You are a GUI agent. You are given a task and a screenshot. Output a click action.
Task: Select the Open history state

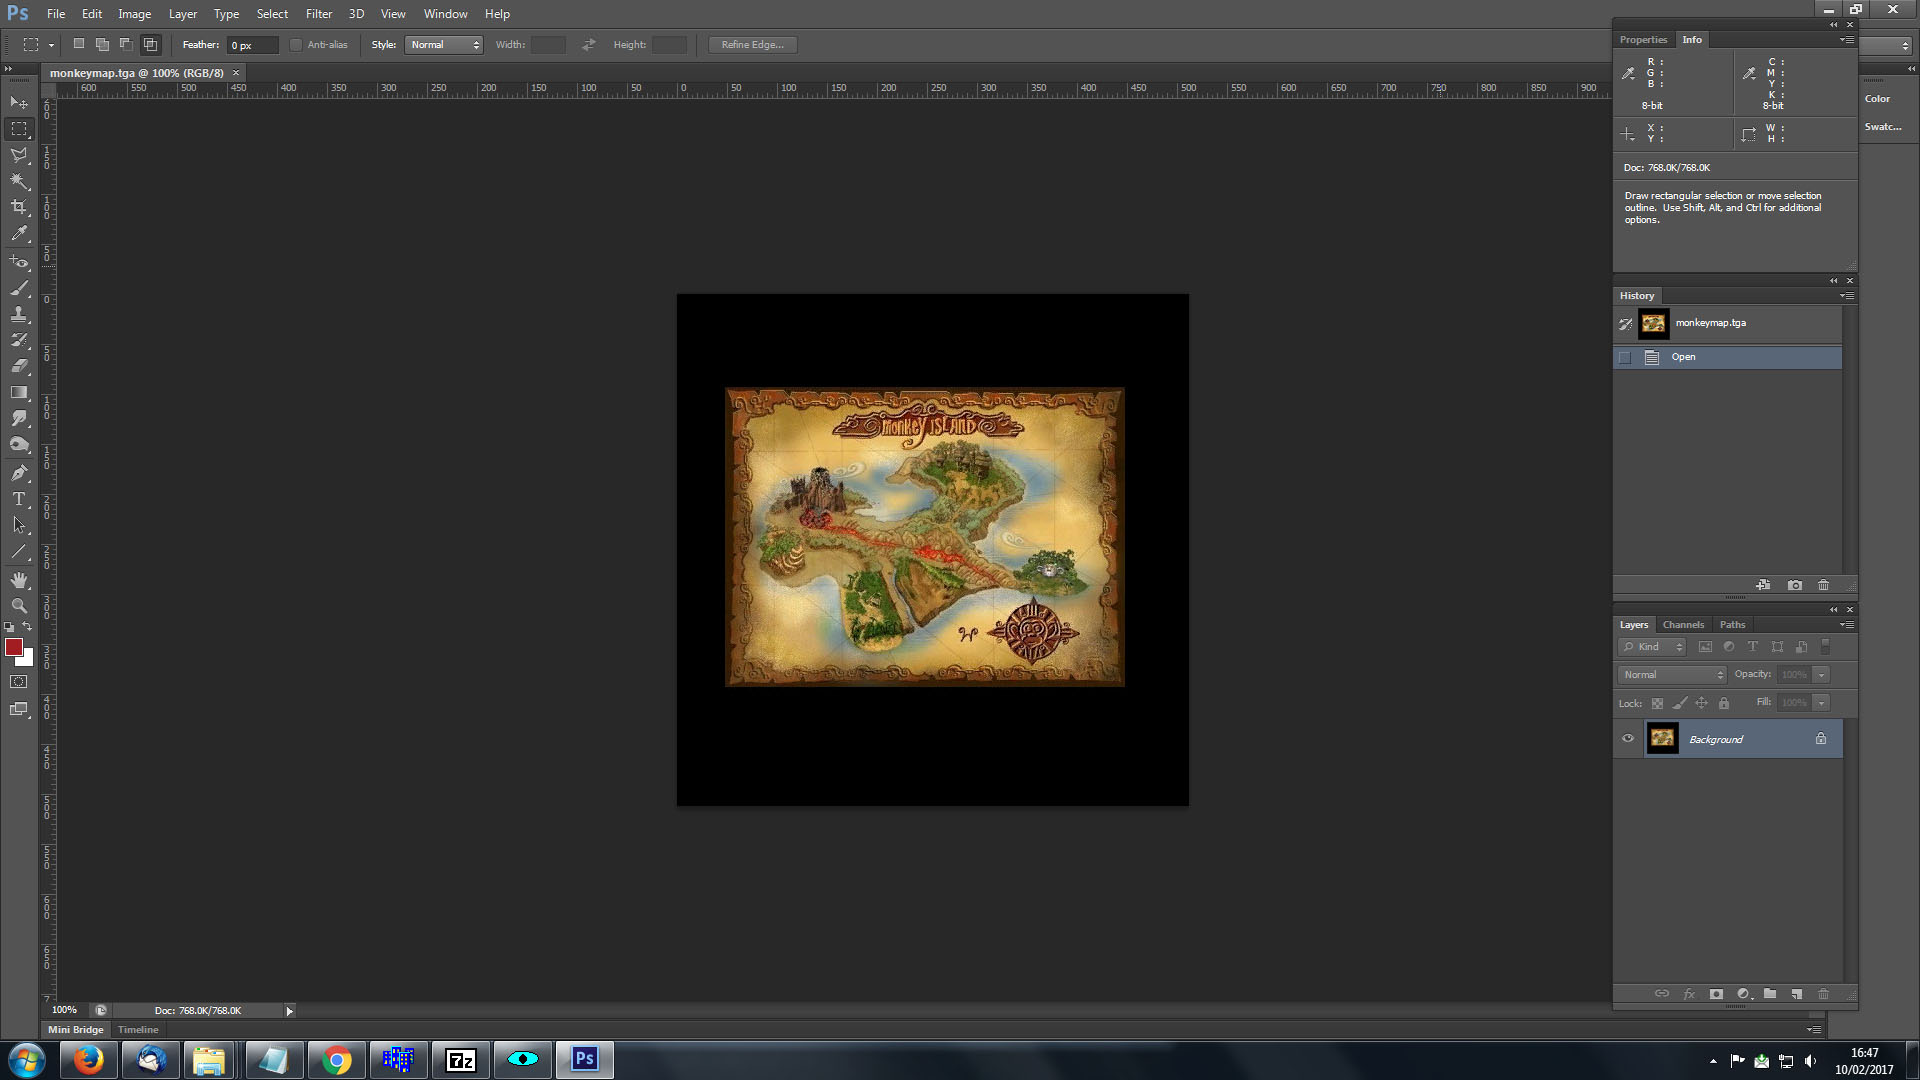[1728, 357]
